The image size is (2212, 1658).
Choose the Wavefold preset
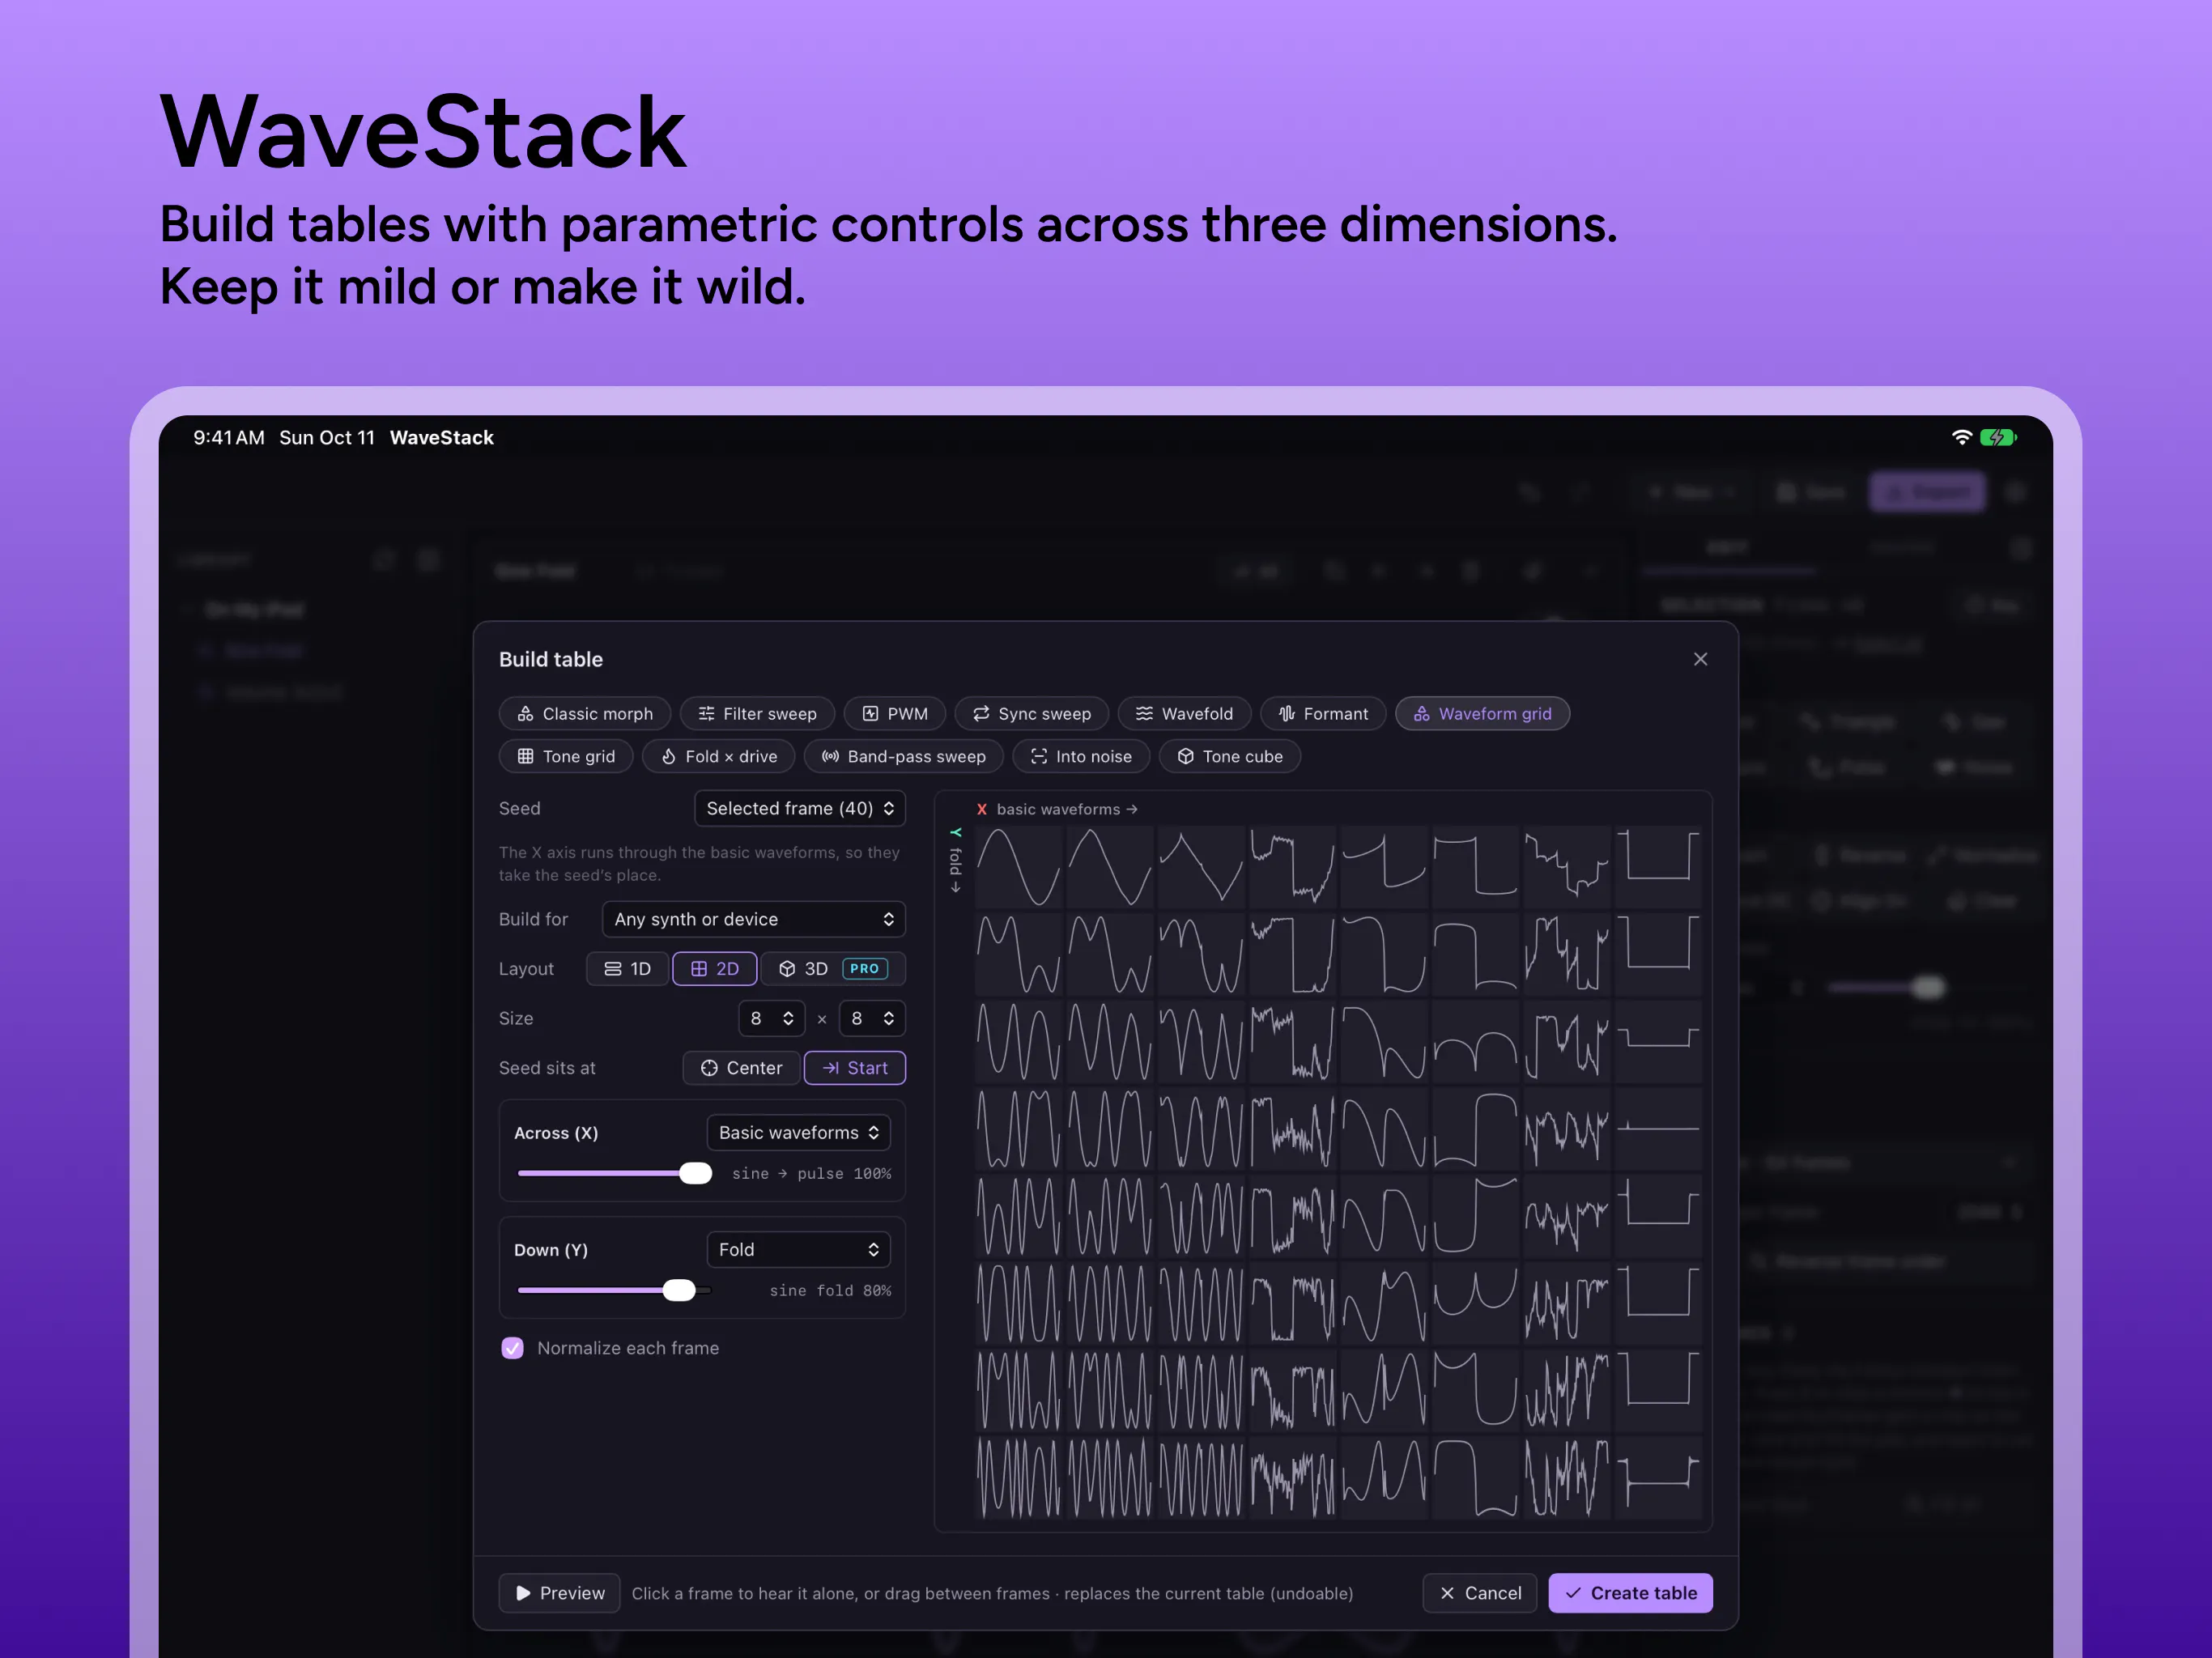tap(1184, 713)
